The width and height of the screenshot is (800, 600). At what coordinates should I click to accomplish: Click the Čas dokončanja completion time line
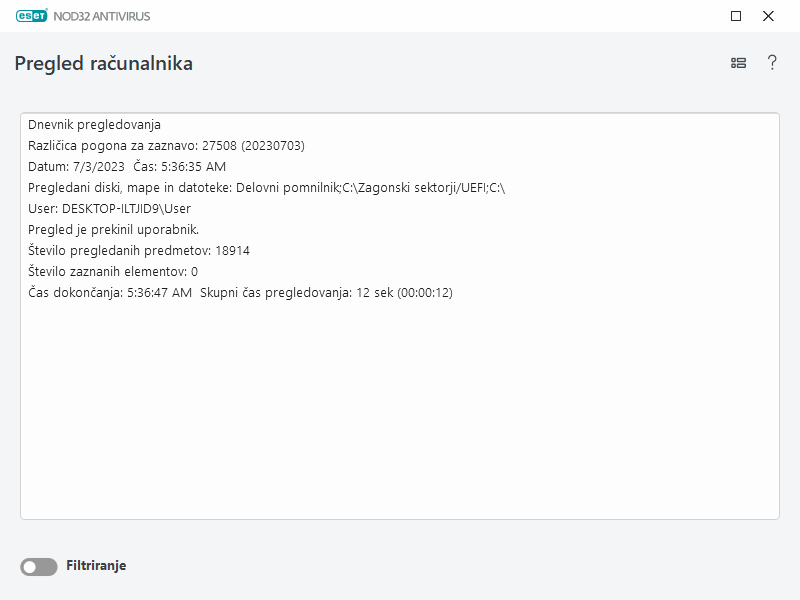point(240,293)
